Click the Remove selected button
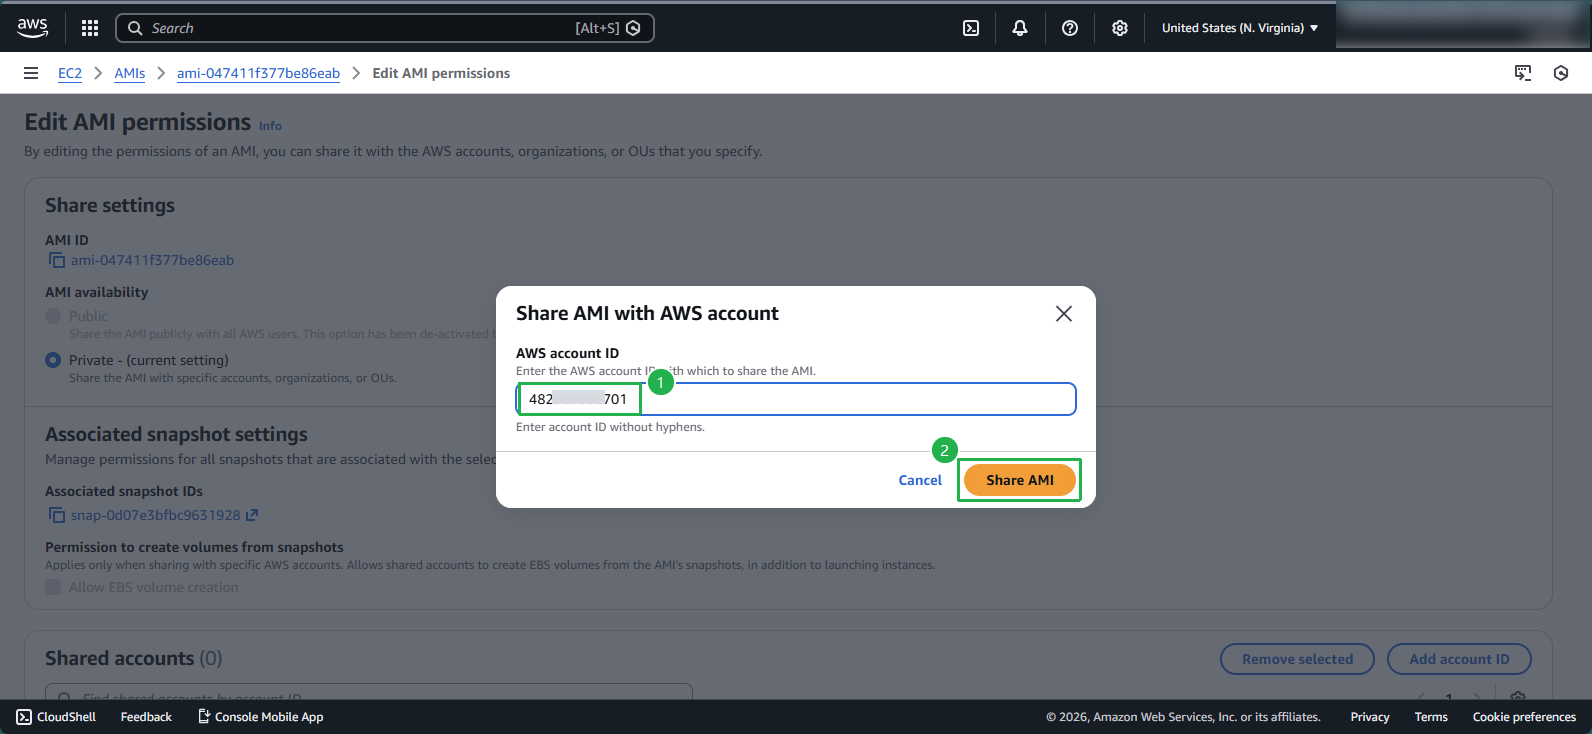The width and height of the screenshot is (1592, 734). point(1297,659)
